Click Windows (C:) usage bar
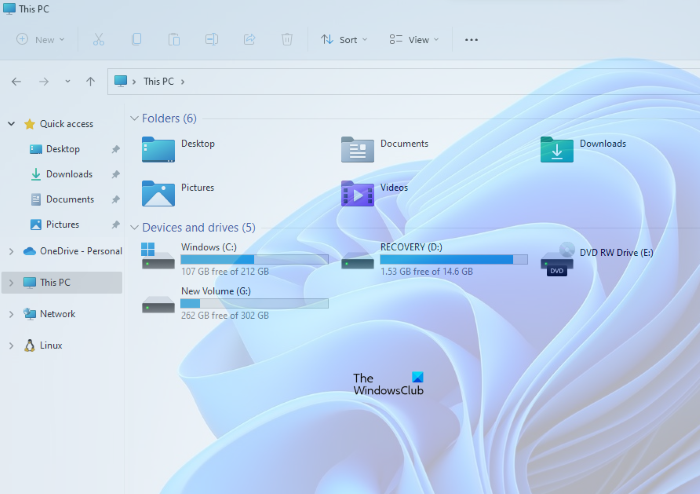This screenshot has height=494, width=700. (254, 259)
